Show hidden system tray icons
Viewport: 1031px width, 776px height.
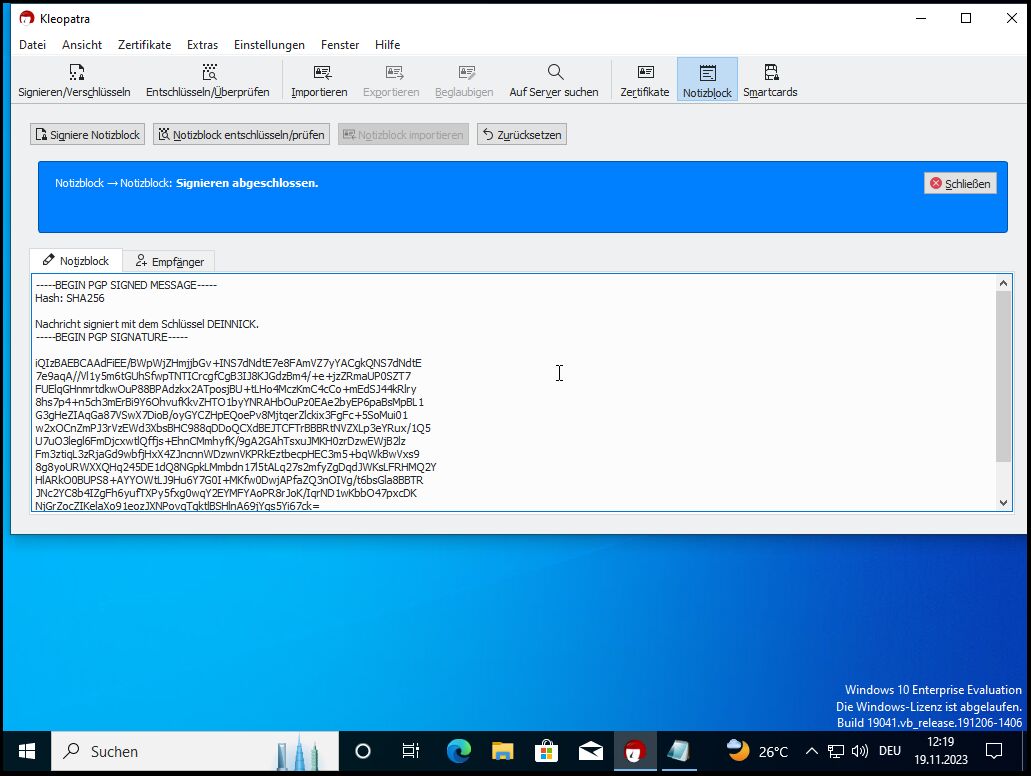[811, 751]
